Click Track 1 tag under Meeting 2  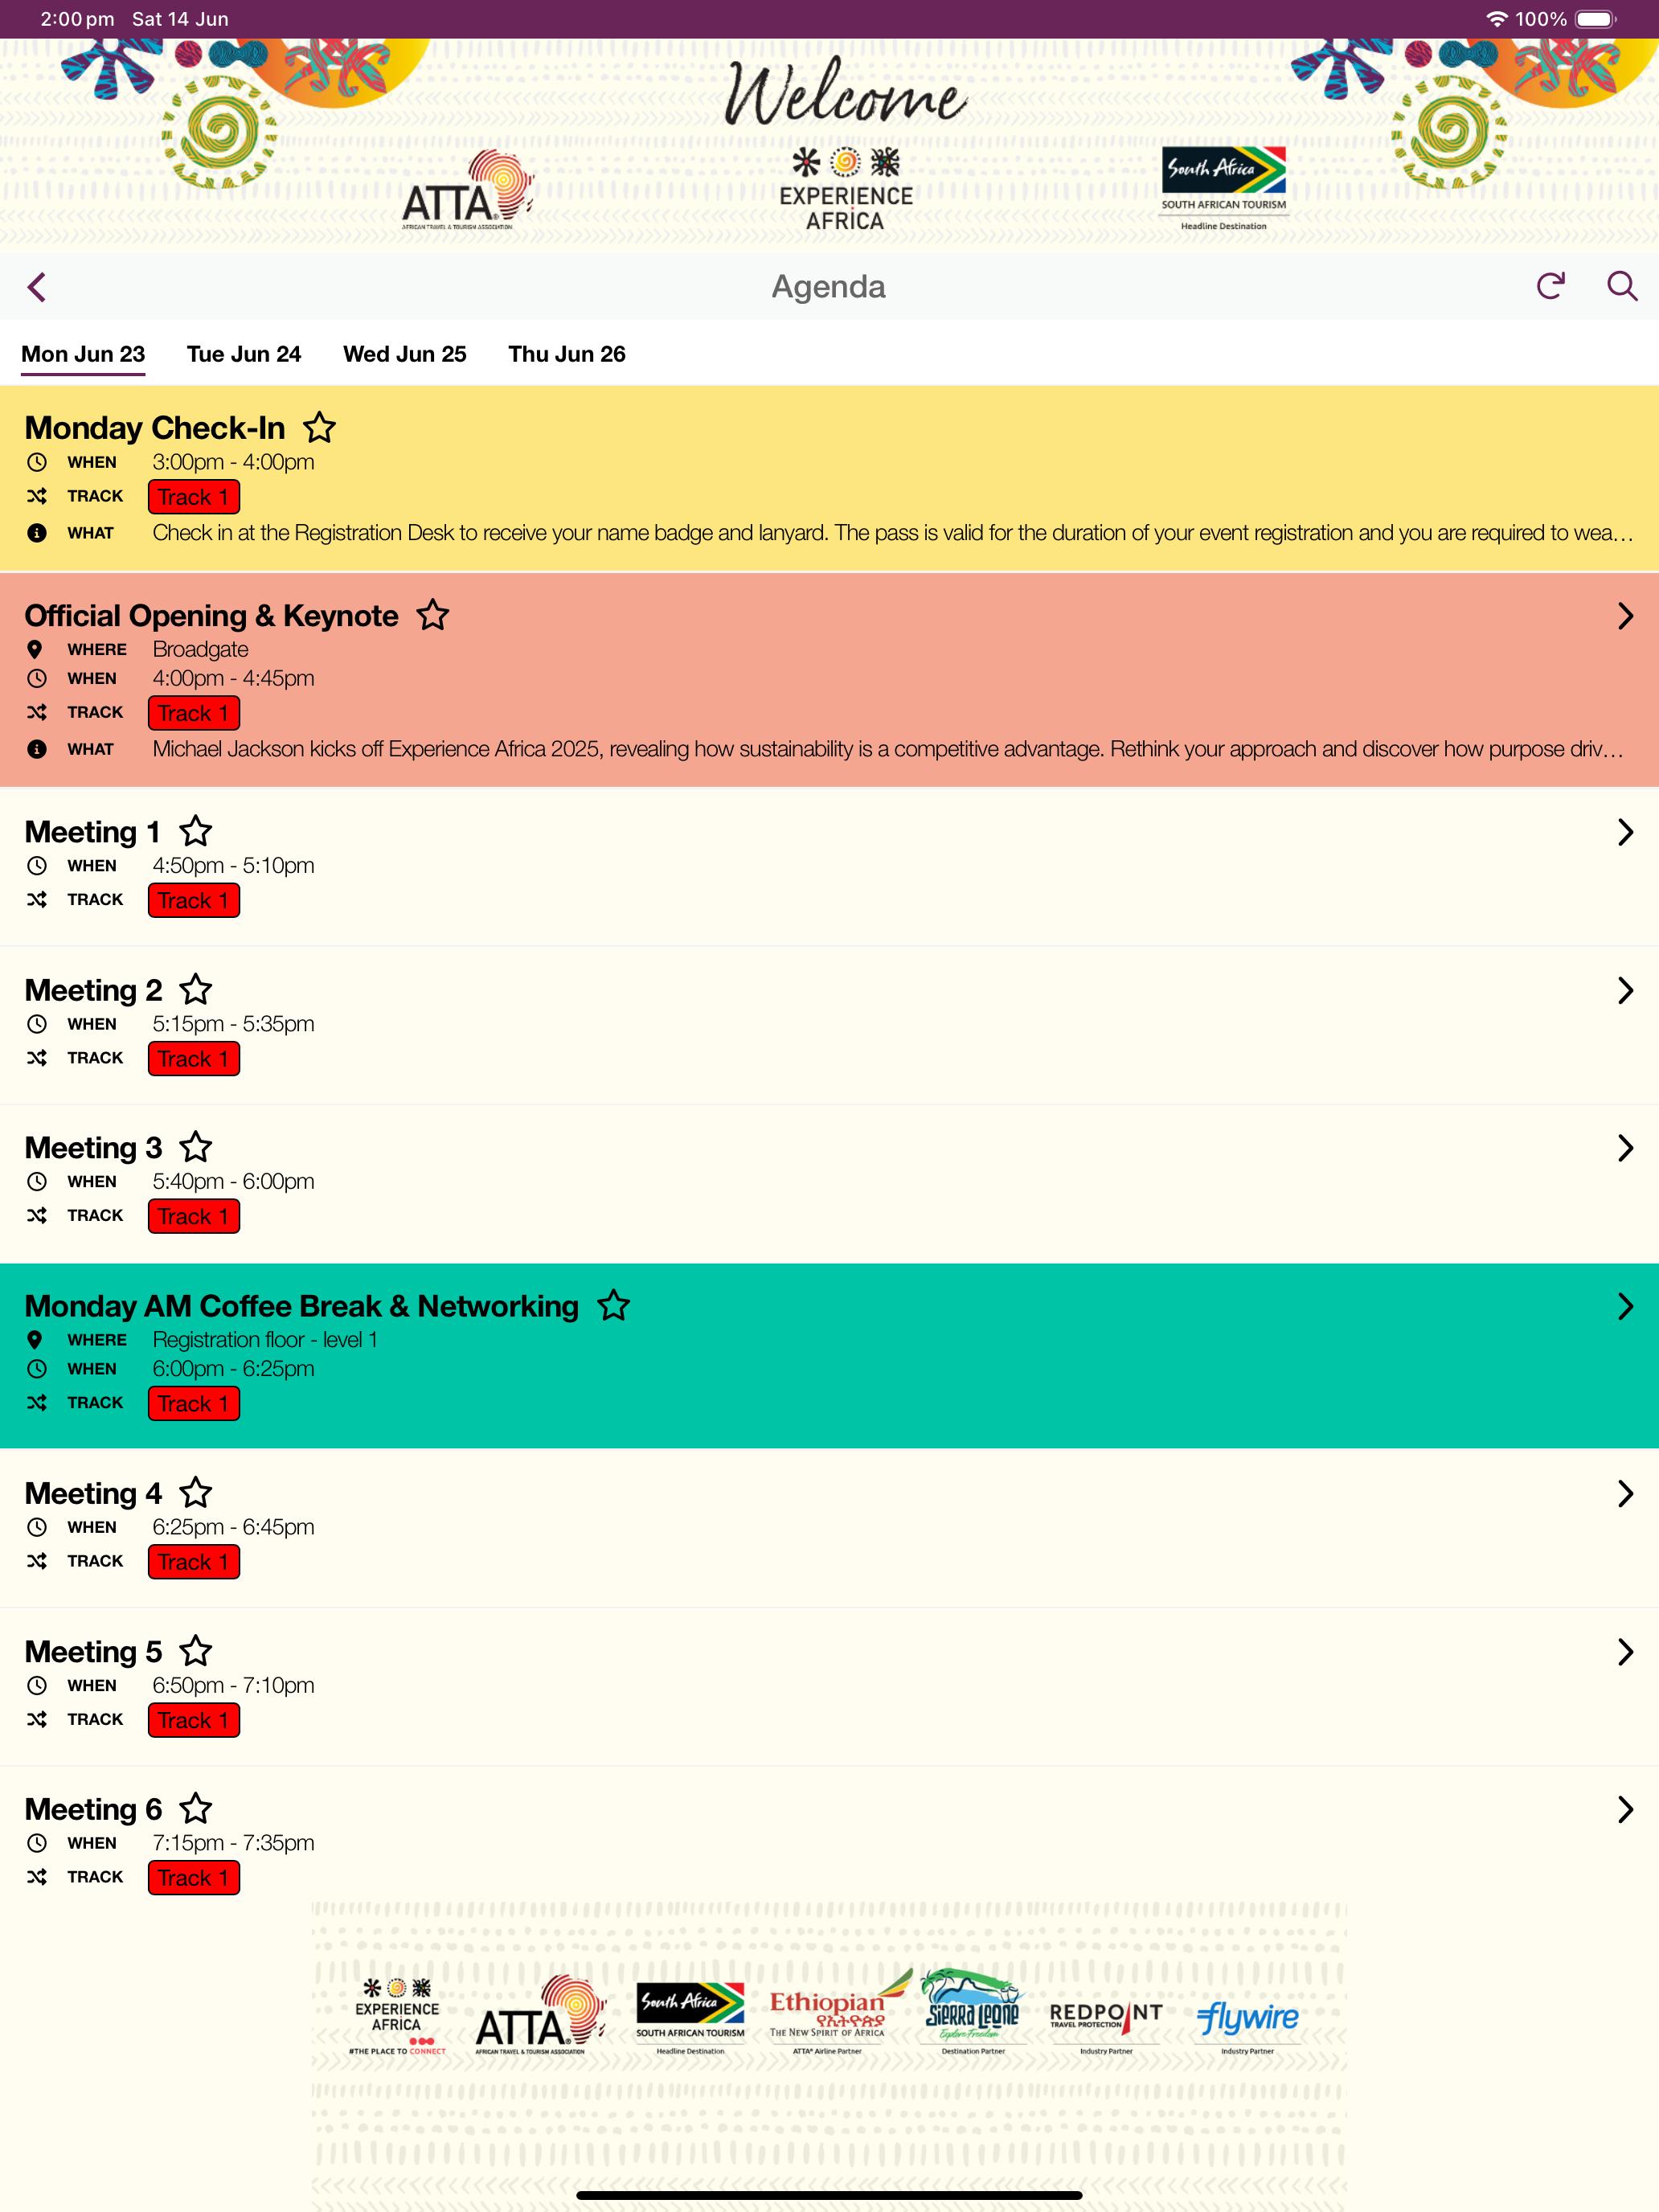[194, 1058]
